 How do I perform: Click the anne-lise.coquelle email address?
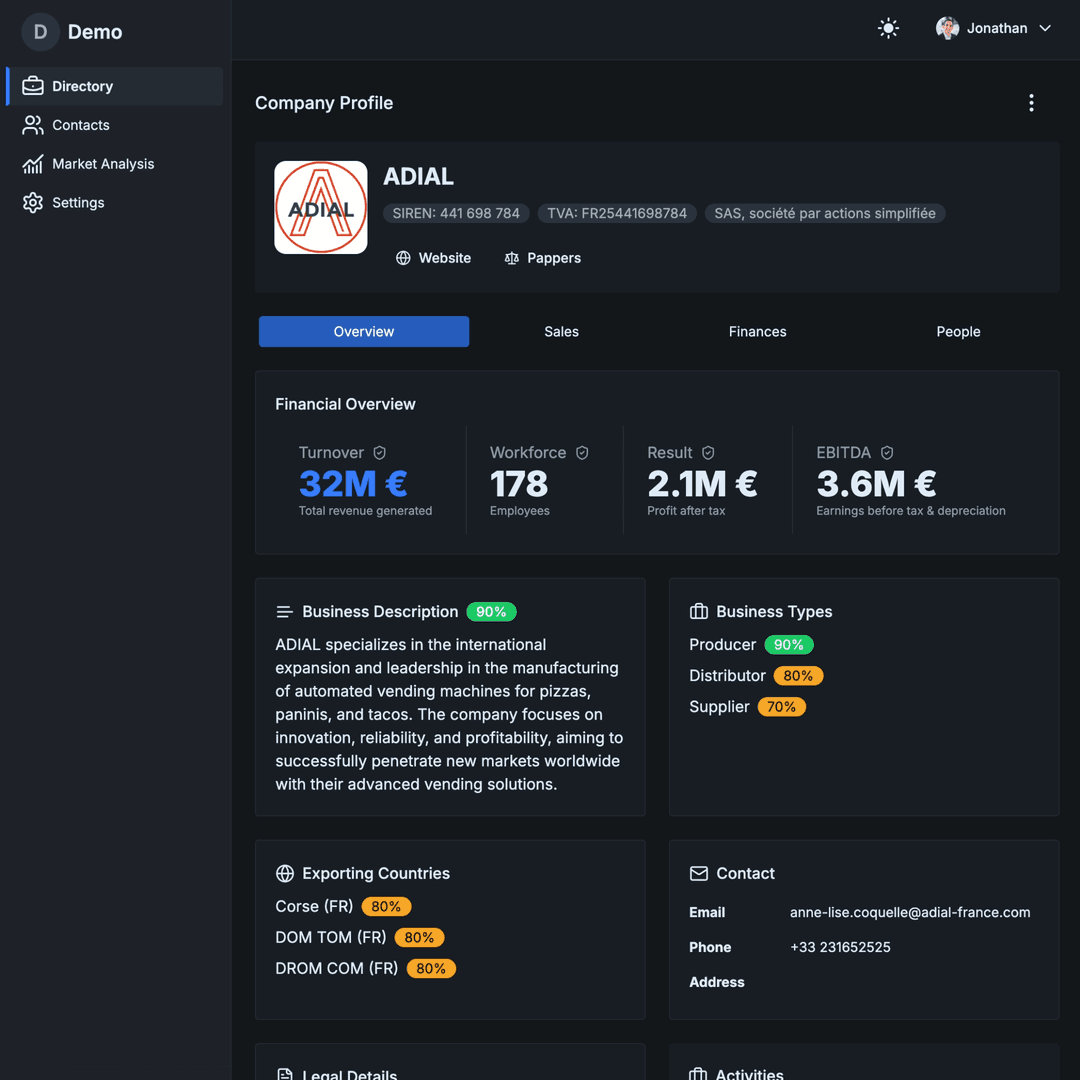(910, 912)
